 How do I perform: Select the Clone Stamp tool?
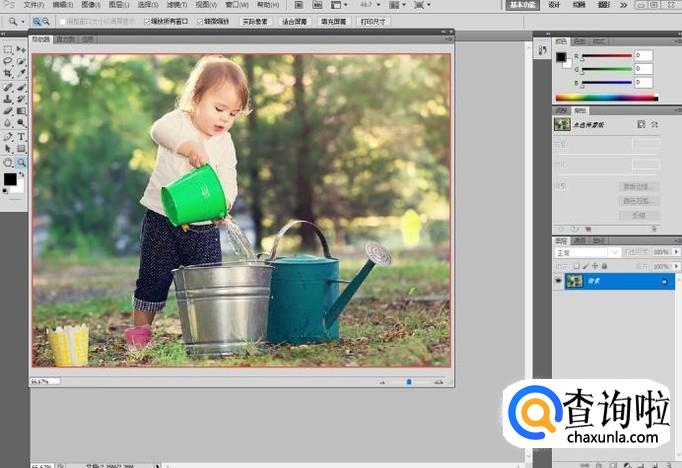(x=7, y=99)
